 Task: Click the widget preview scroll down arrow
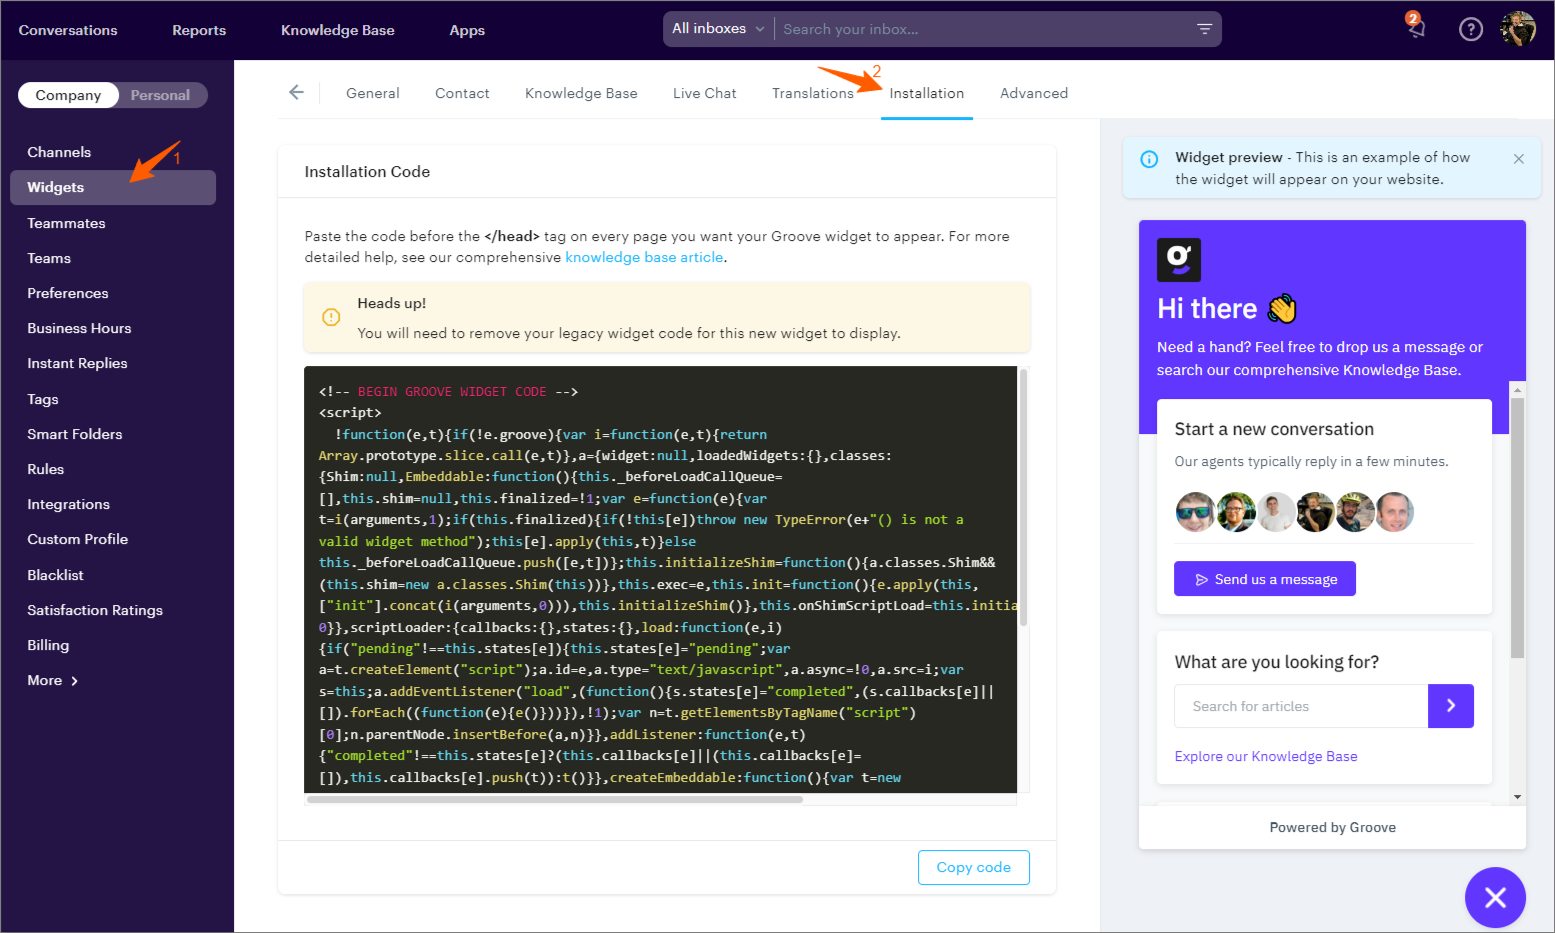tap(1517, 797)
